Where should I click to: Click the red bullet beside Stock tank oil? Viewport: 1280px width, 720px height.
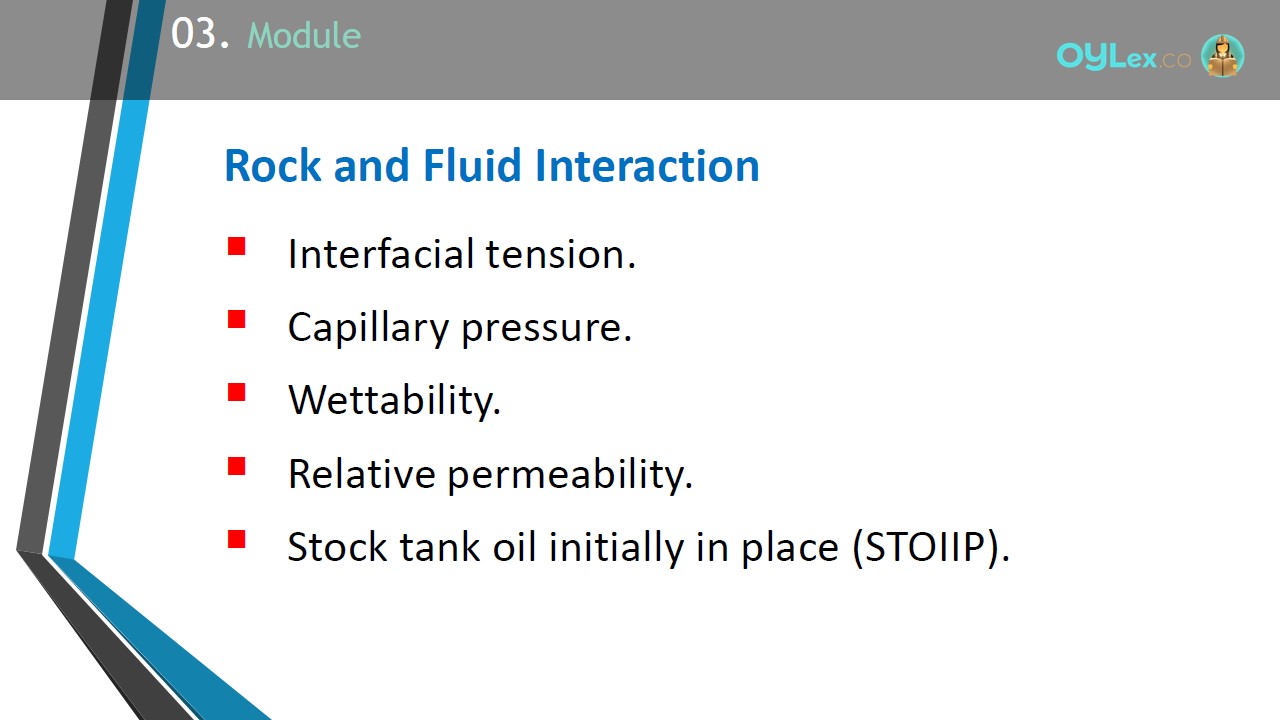[x=237, y=539]
